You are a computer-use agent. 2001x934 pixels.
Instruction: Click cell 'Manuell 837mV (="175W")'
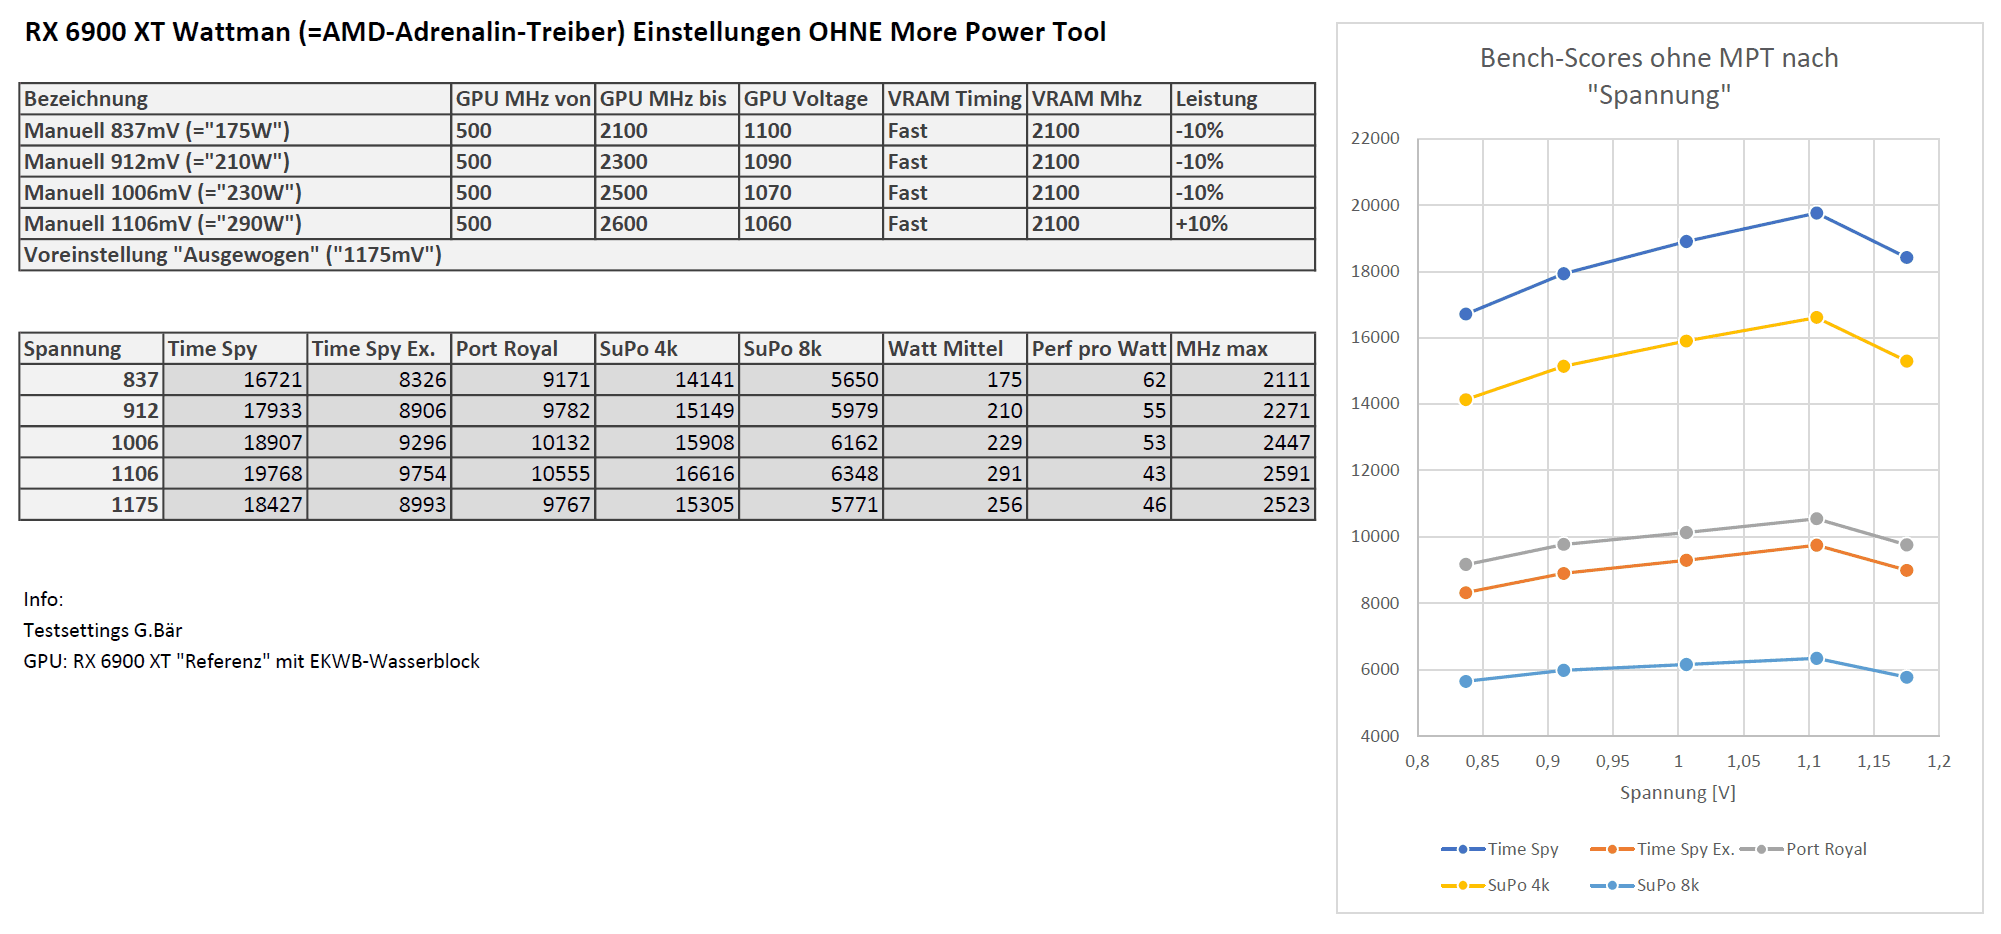(235, 130)
